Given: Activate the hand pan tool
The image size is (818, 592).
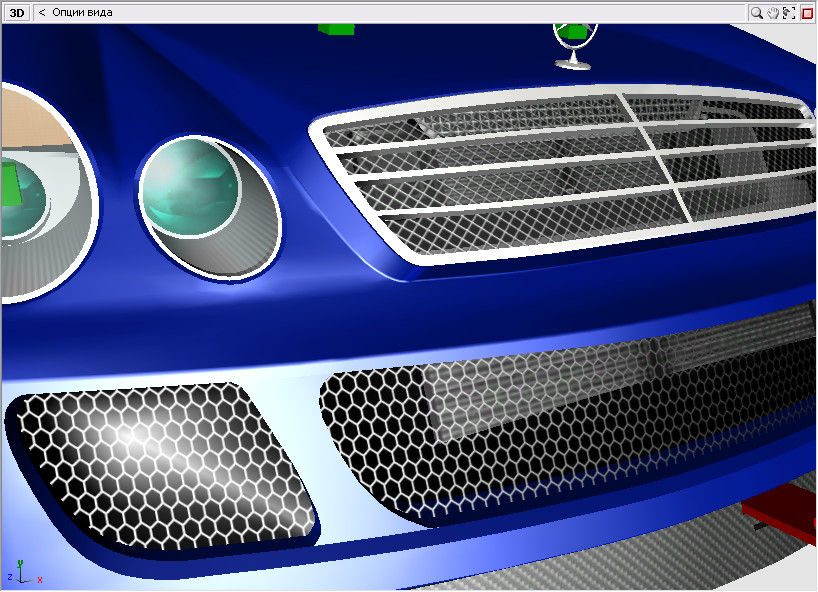Looking at the screenshot, I should [x=773, y=13].
